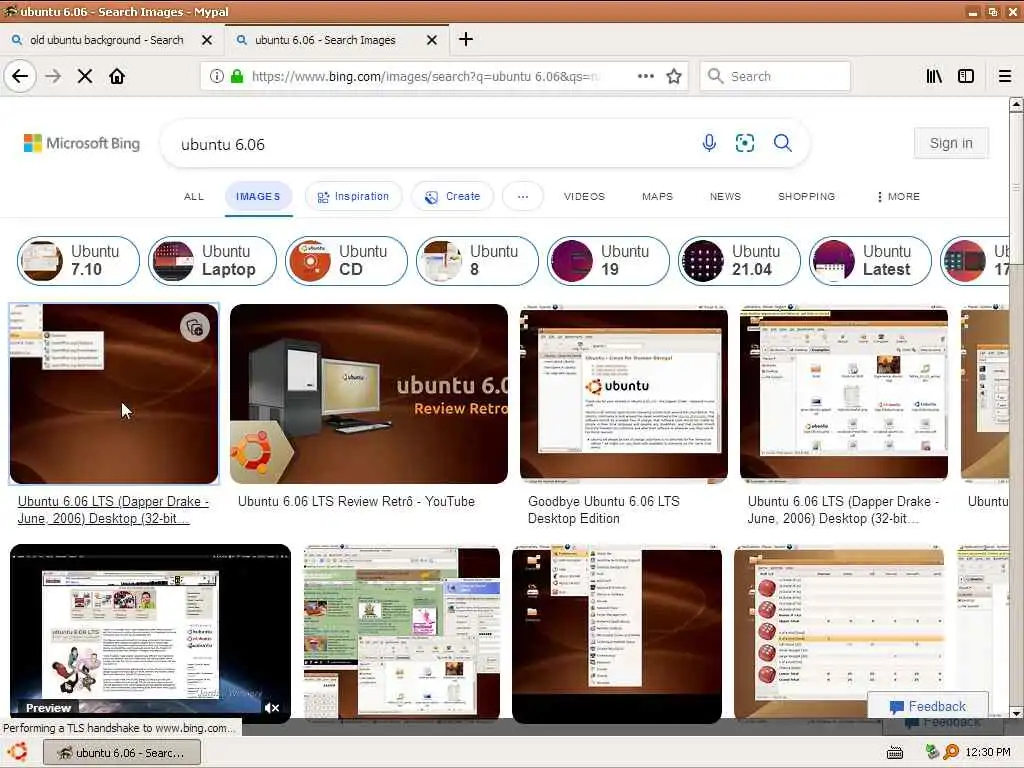Open the browser screenshot collage thumbnail in second row
Viewport: 1024px width, 768px height.
click(402, 633)
